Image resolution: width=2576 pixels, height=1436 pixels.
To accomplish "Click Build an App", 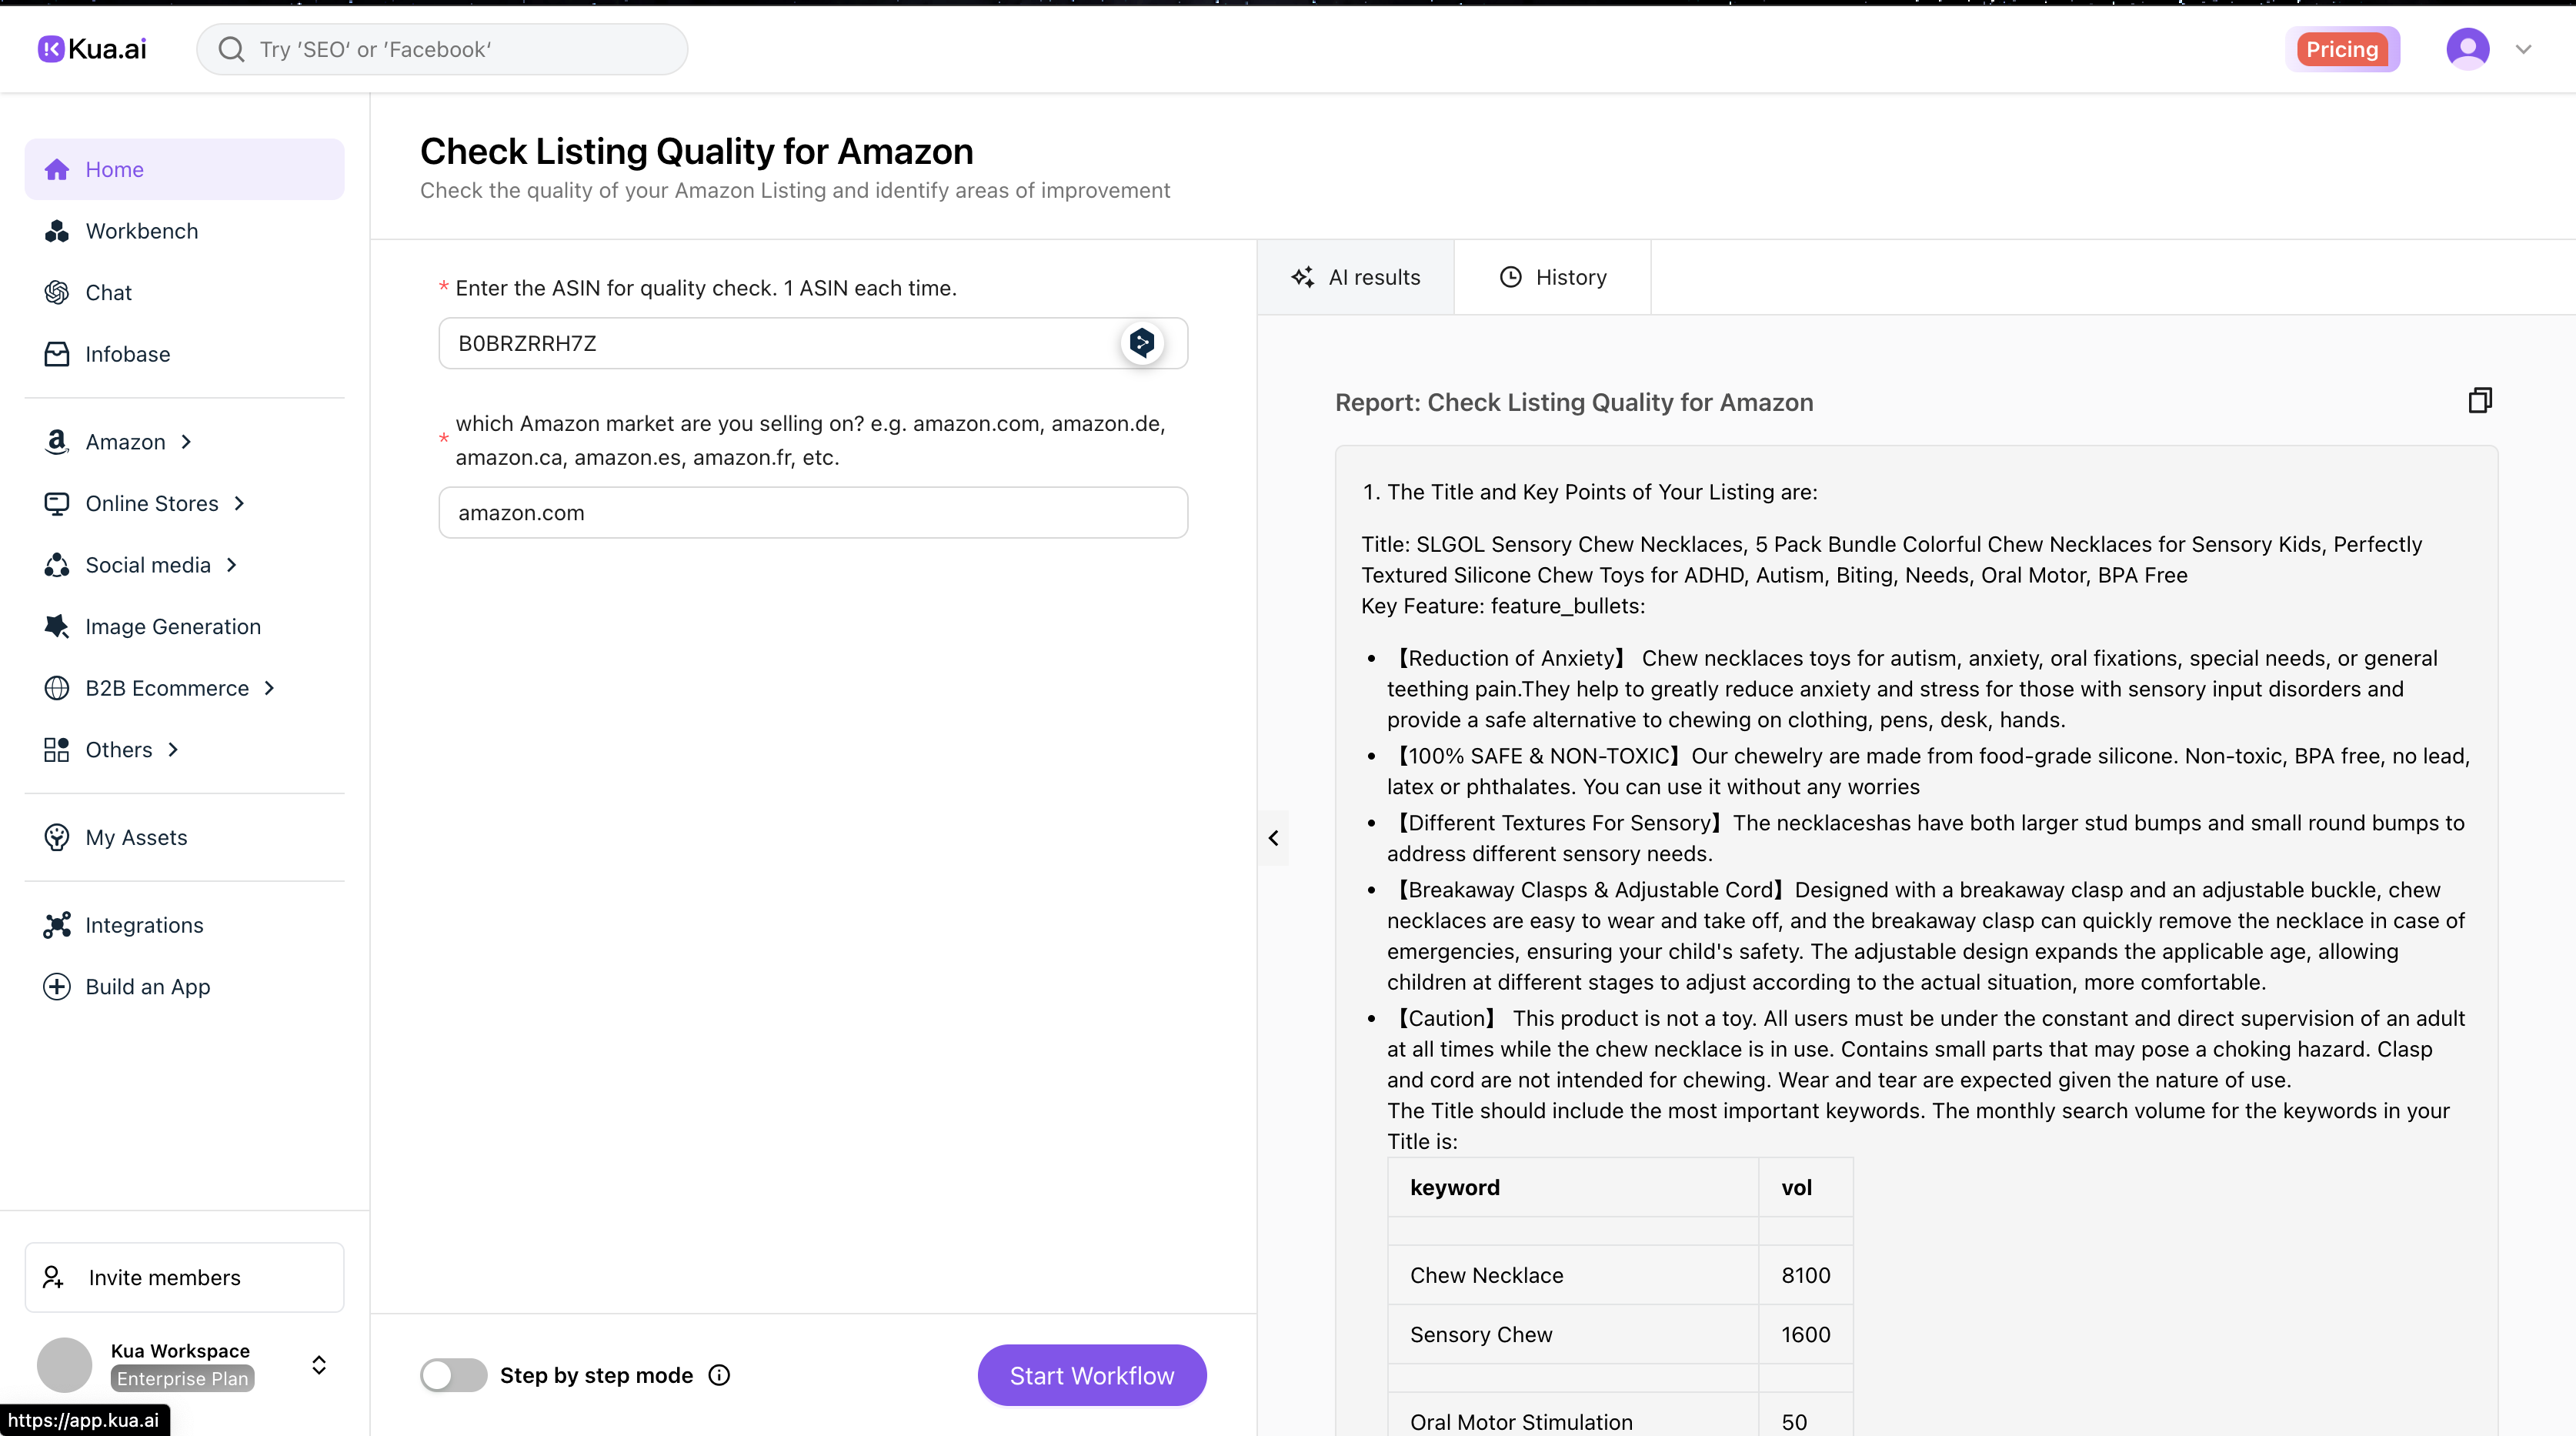I will coord(146,986).
